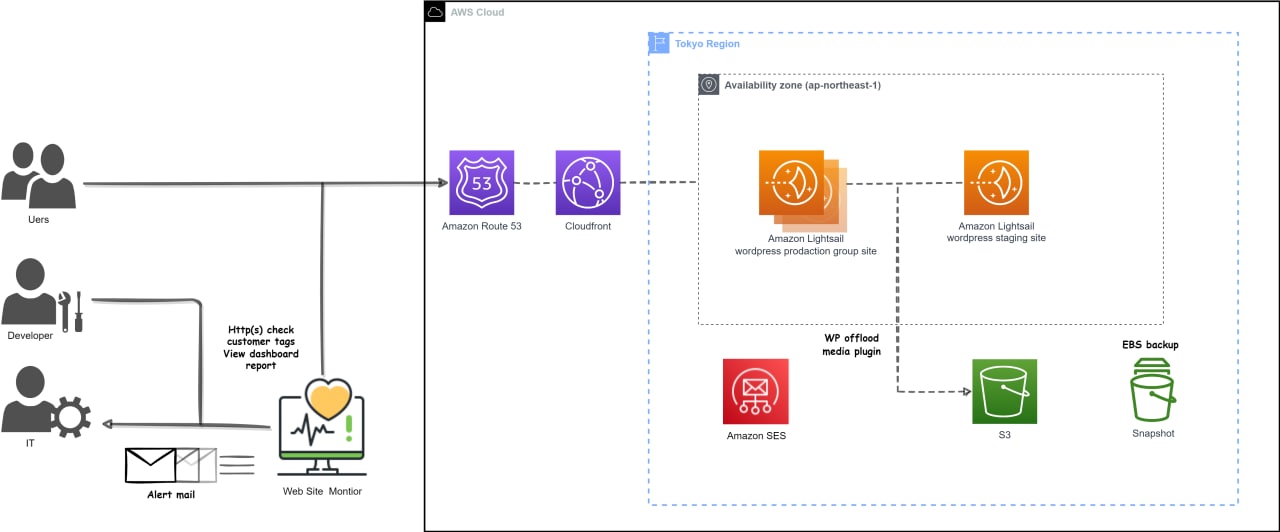Select the "Web Site Montior" label
This screenshot has height=532, width=1280.
point(322,492)
